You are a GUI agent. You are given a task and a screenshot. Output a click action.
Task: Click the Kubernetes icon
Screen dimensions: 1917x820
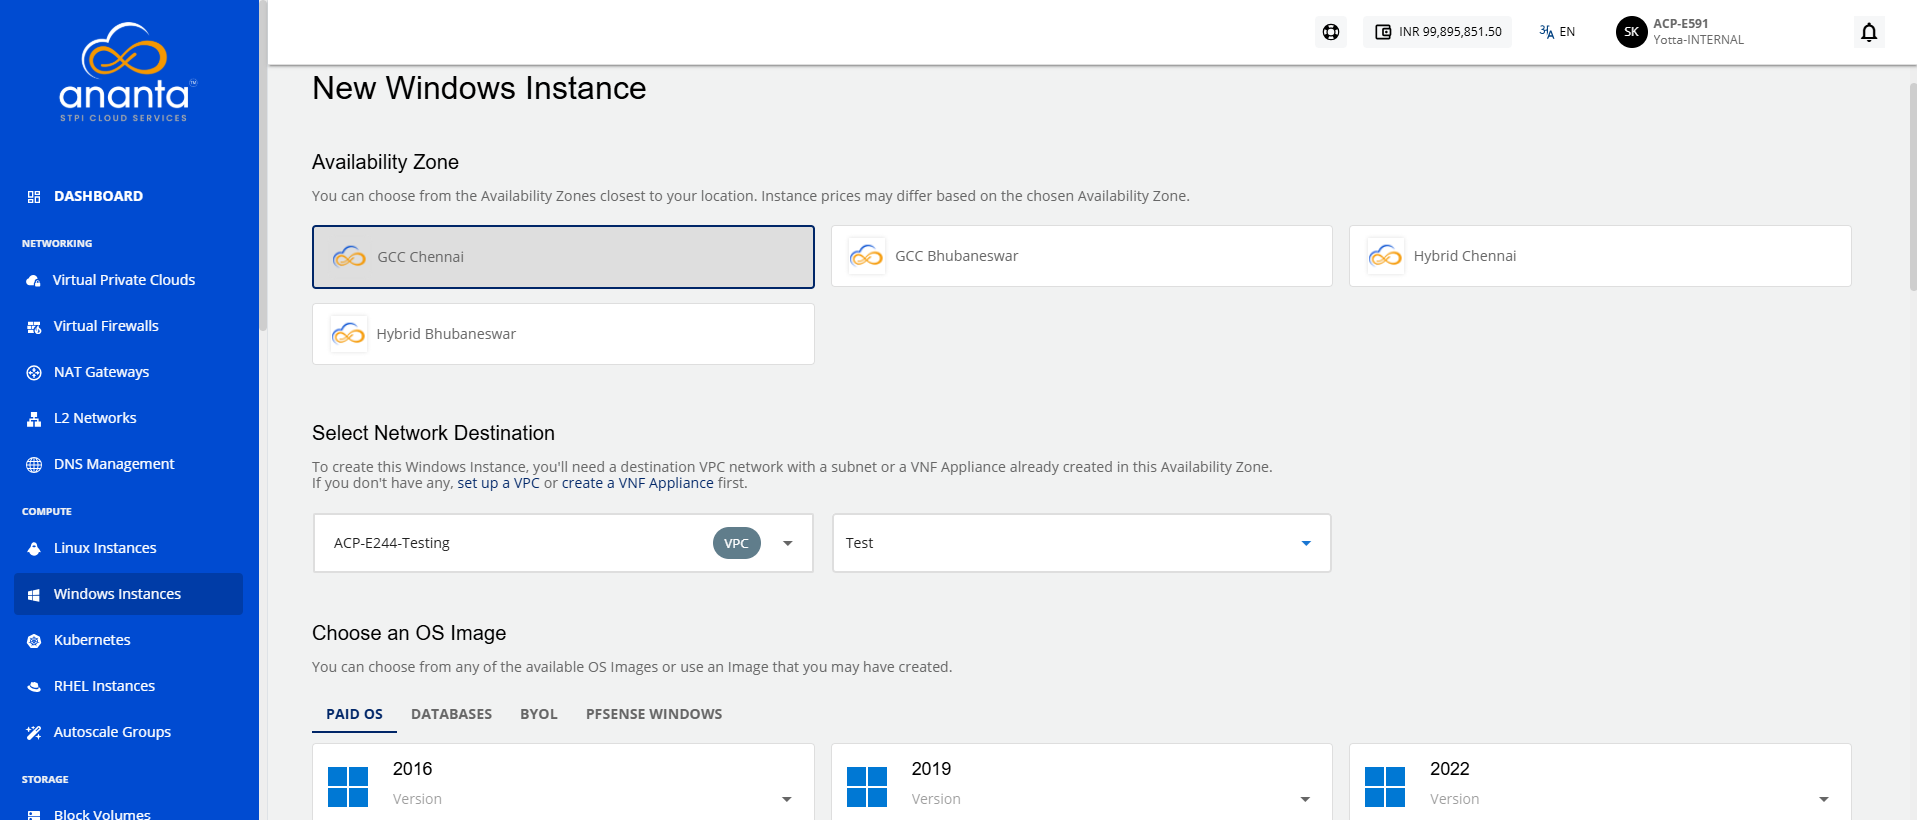click(x=34, y=641)
